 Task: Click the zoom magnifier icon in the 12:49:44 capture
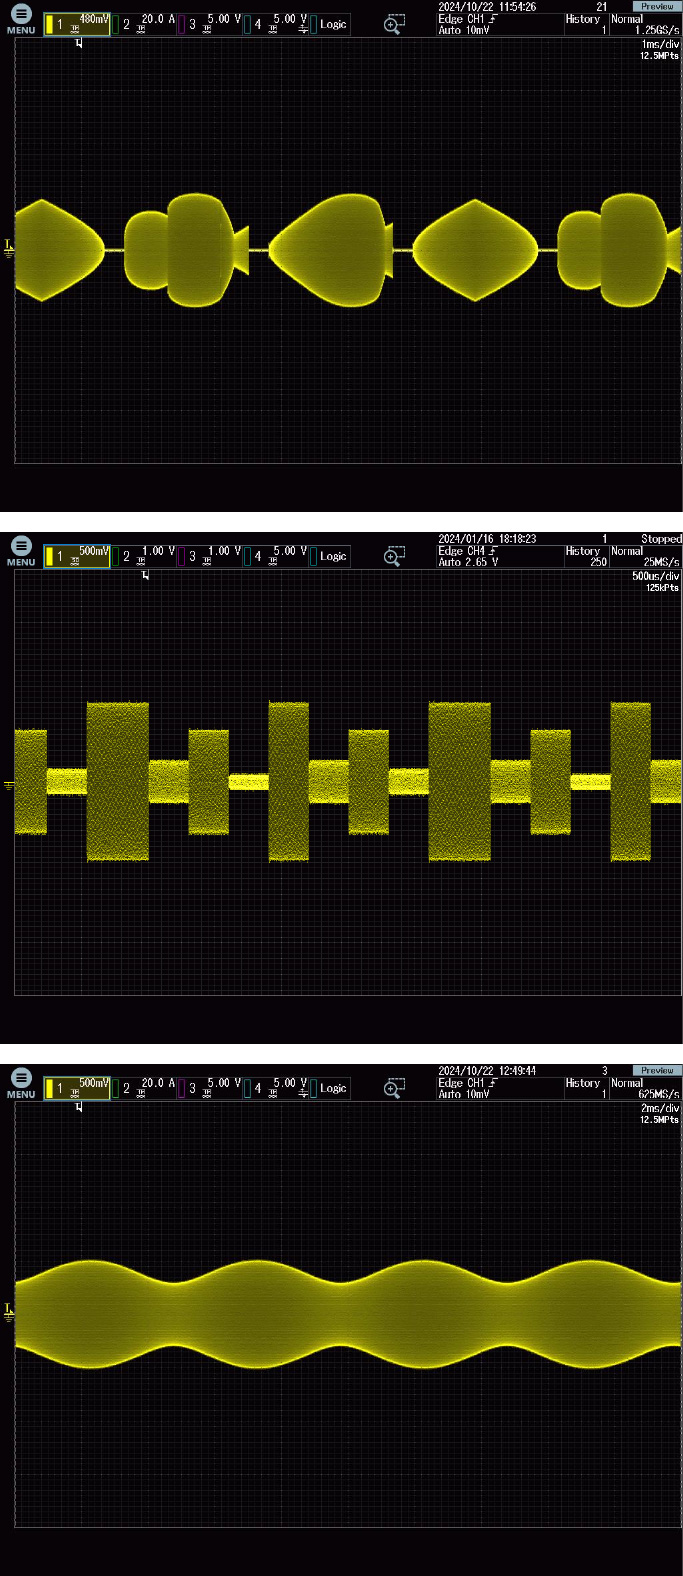pos(395,1088)
